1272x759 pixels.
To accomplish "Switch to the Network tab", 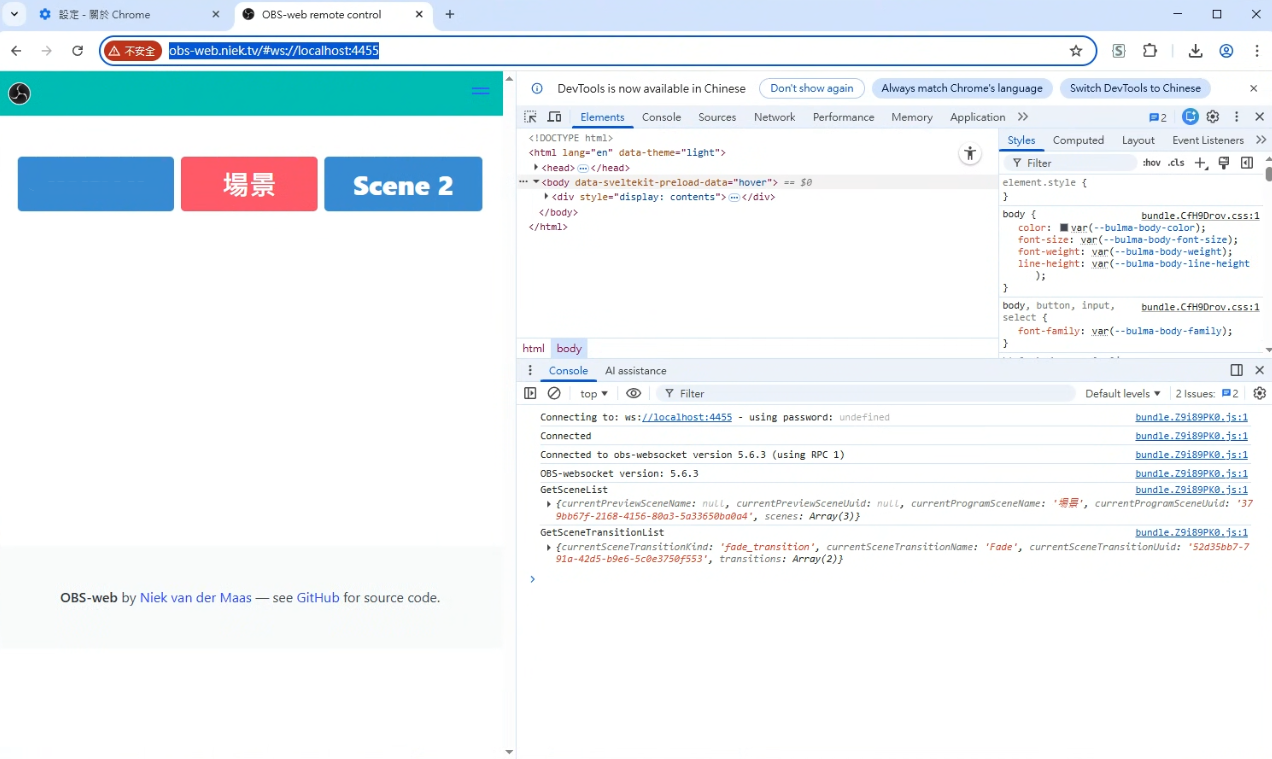I will [x=774, y=117].
